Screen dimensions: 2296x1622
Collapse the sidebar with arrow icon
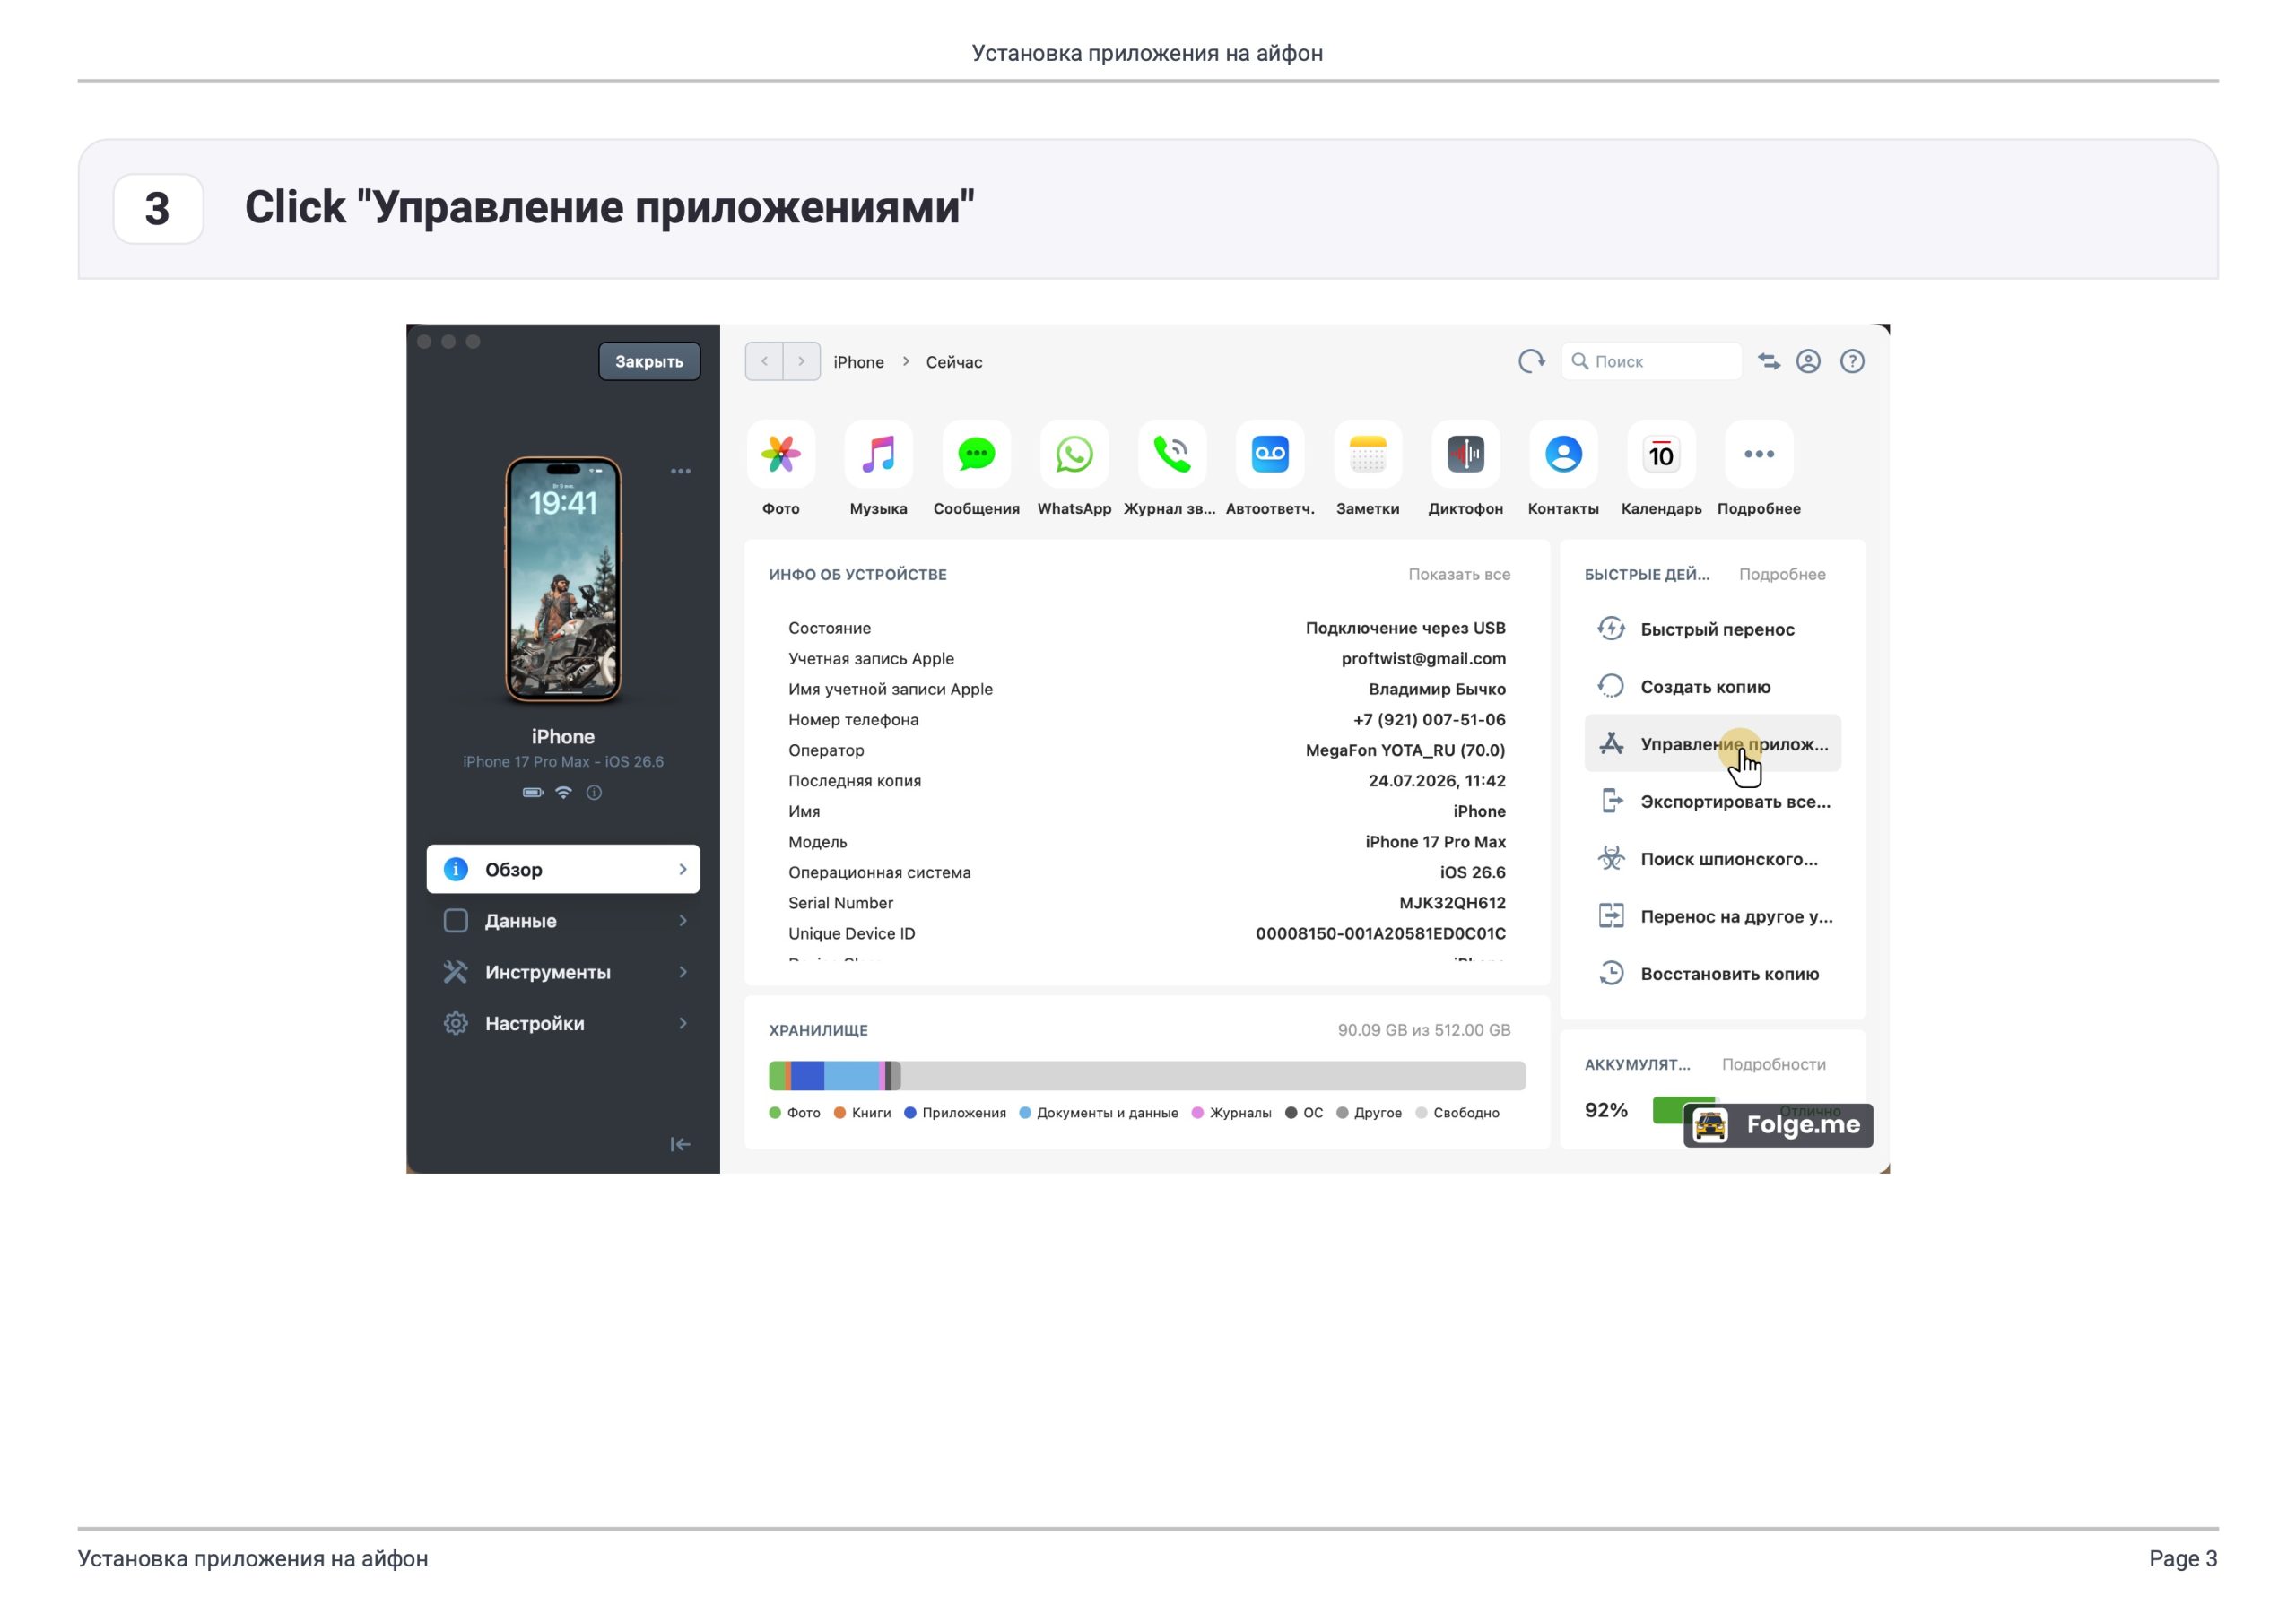tap(680, 1144)
